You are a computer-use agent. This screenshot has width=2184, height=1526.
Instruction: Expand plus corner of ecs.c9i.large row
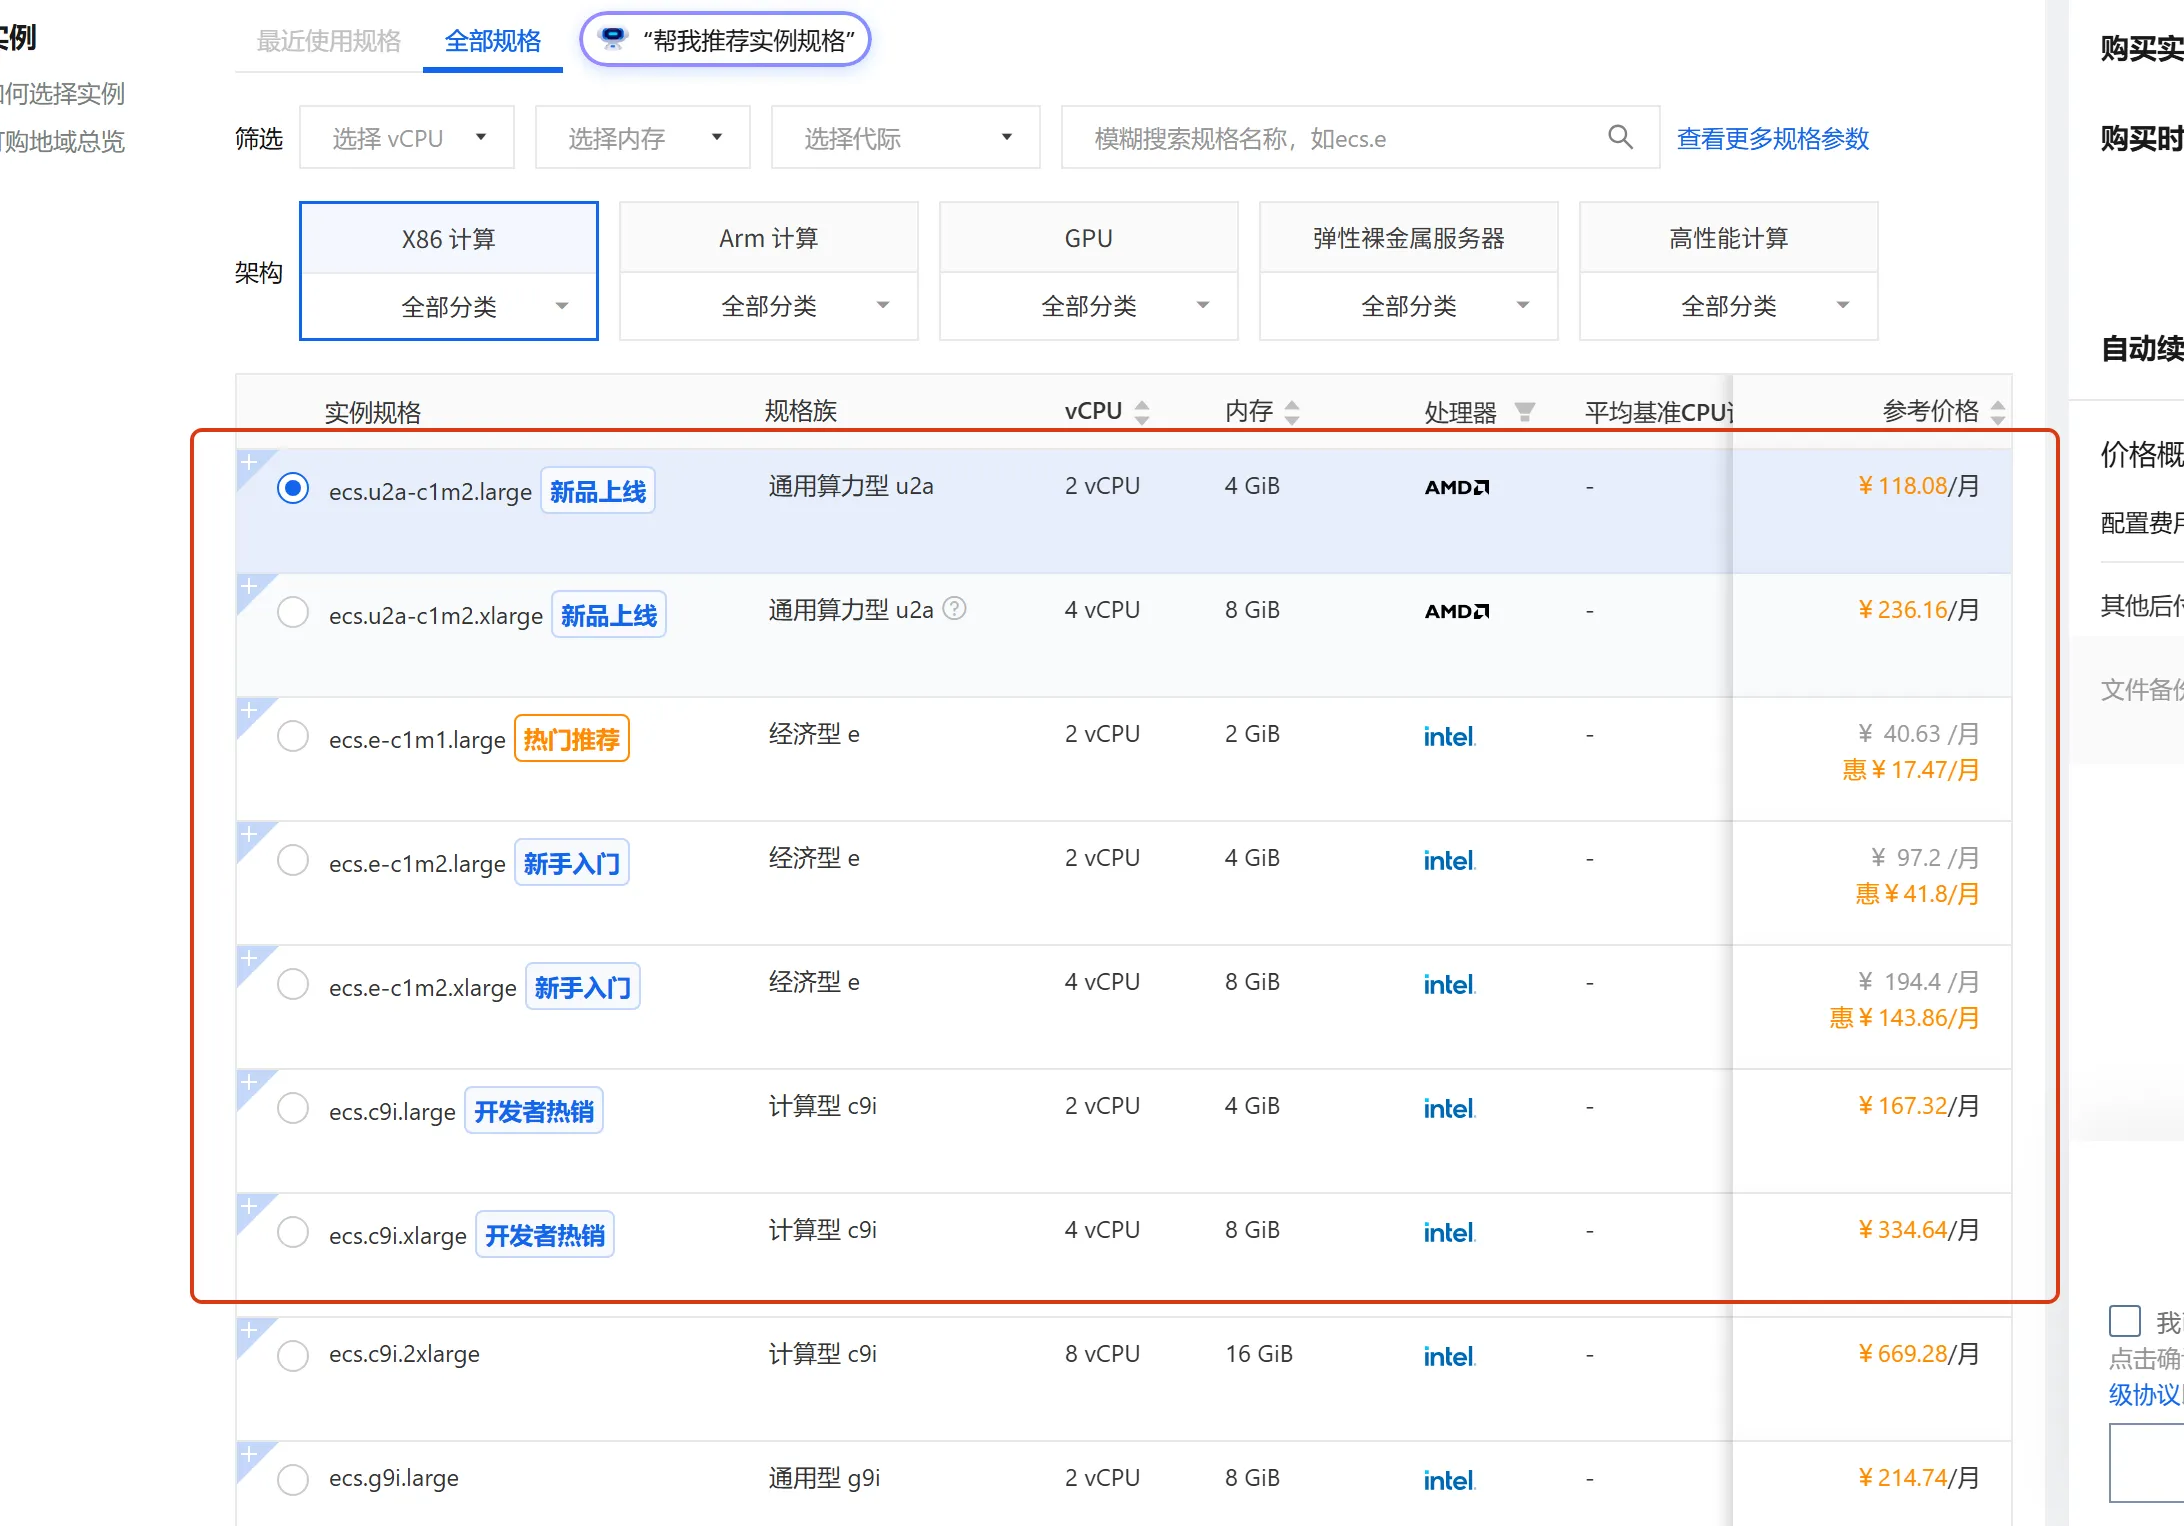(x=249, y=1082)
